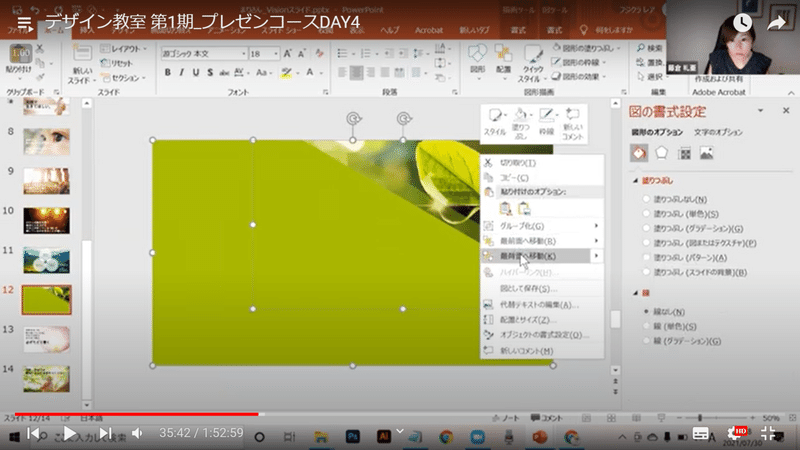Click 新しいコメント in the mini toolbar
800x450 pixels.
573,123
